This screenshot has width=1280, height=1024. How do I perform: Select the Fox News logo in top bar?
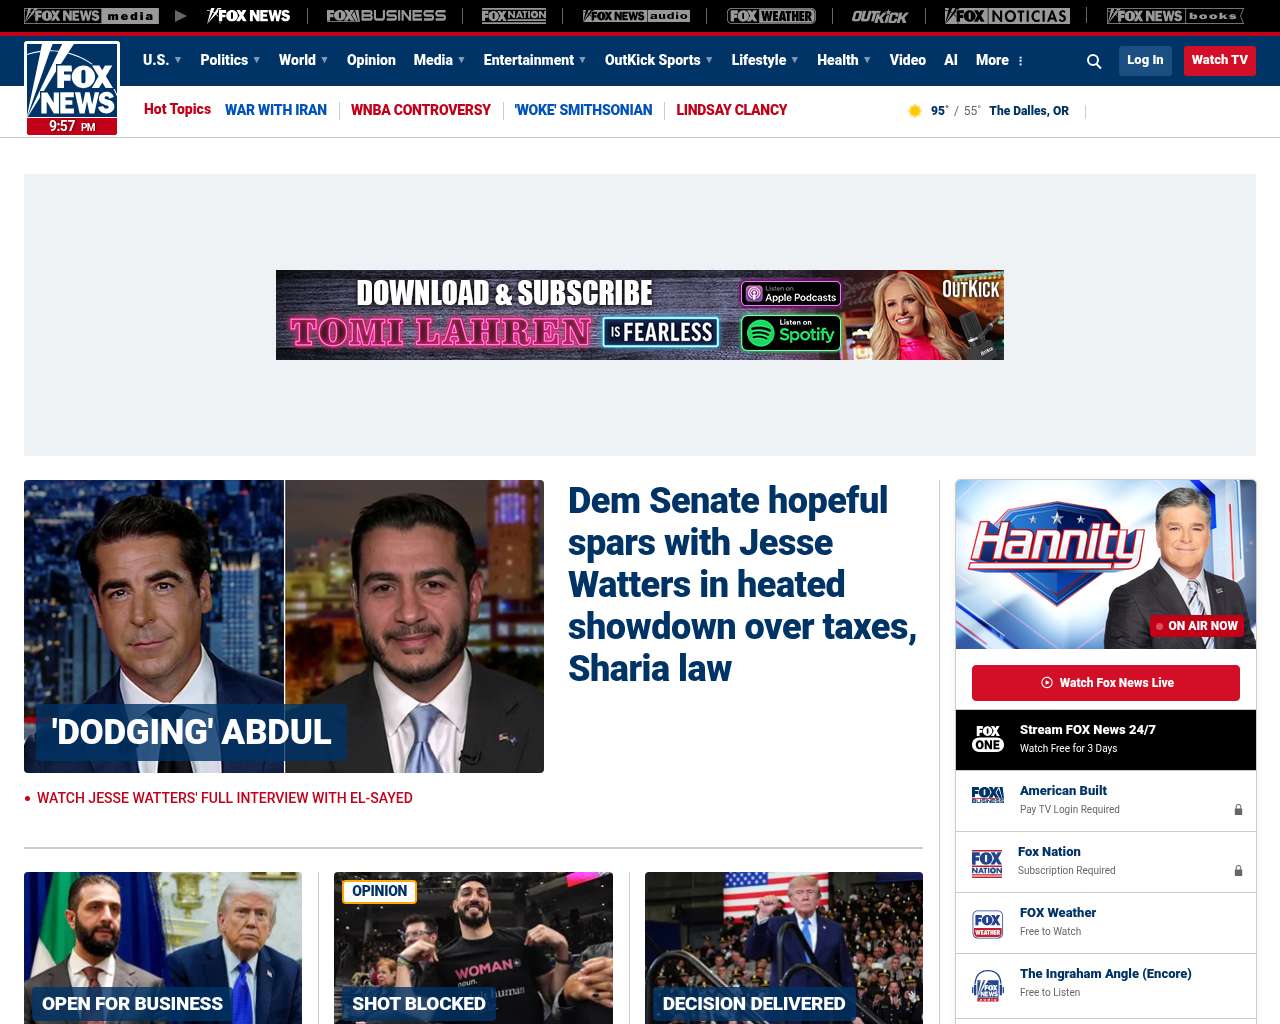[248, 16]
